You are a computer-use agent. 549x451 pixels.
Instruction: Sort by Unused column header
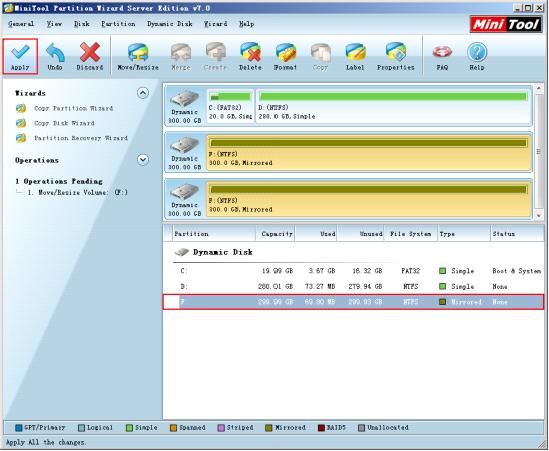click(361, 234)
